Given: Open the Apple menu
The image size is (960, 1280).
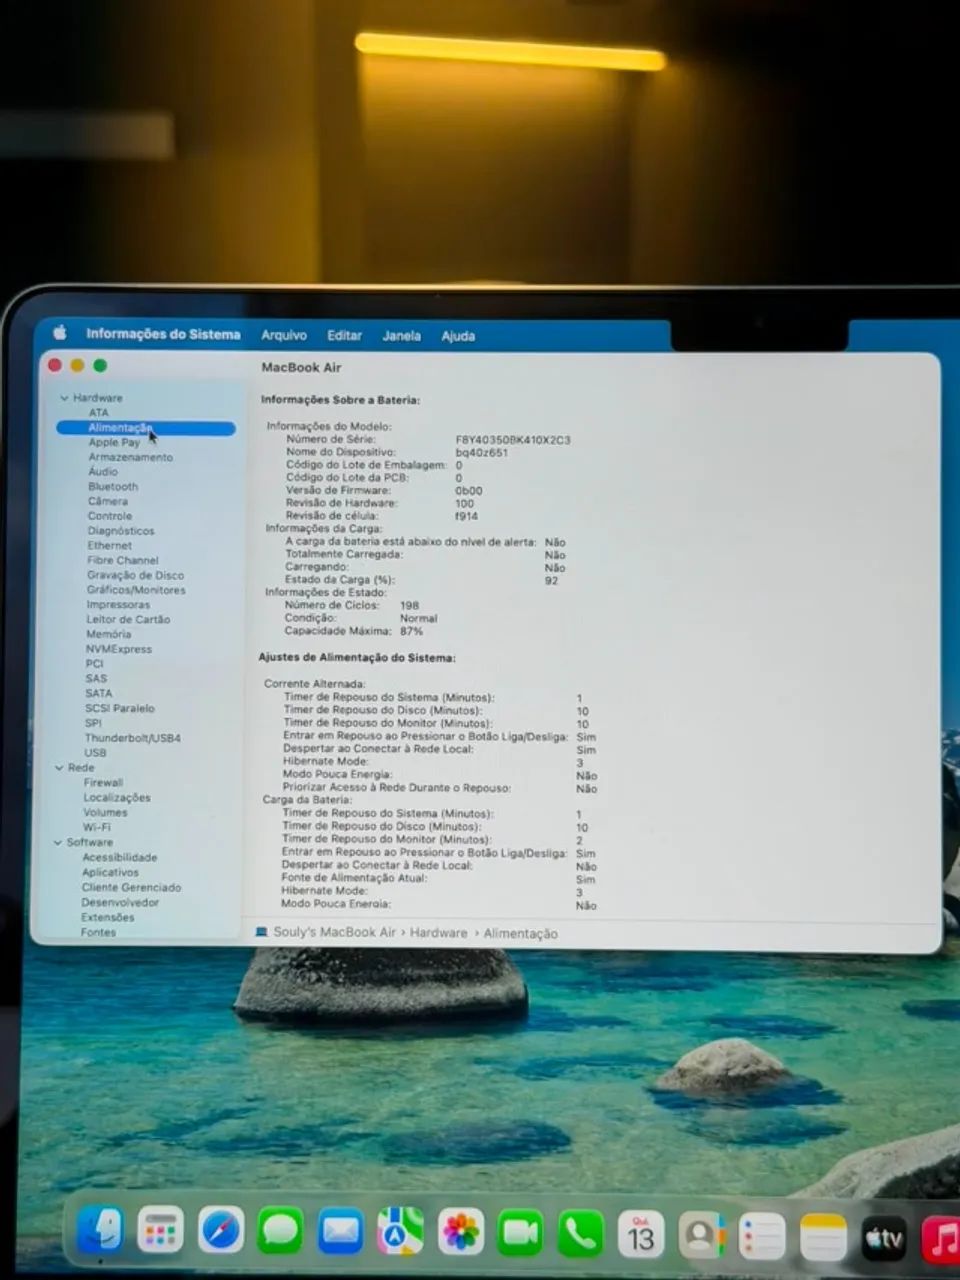Looking at the screenshot, I should click(60, 332).
